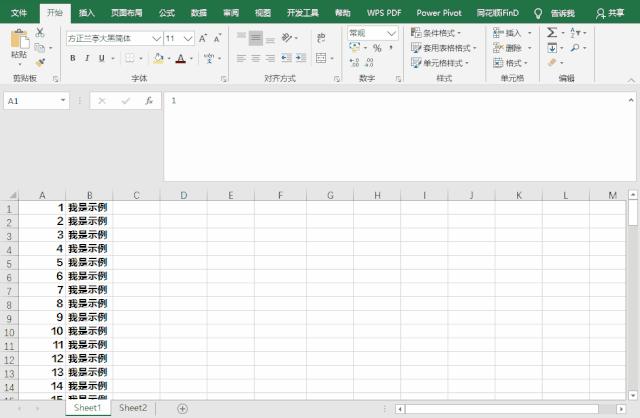Switch to the Power Pivot tab

click(x=439, y=13)
